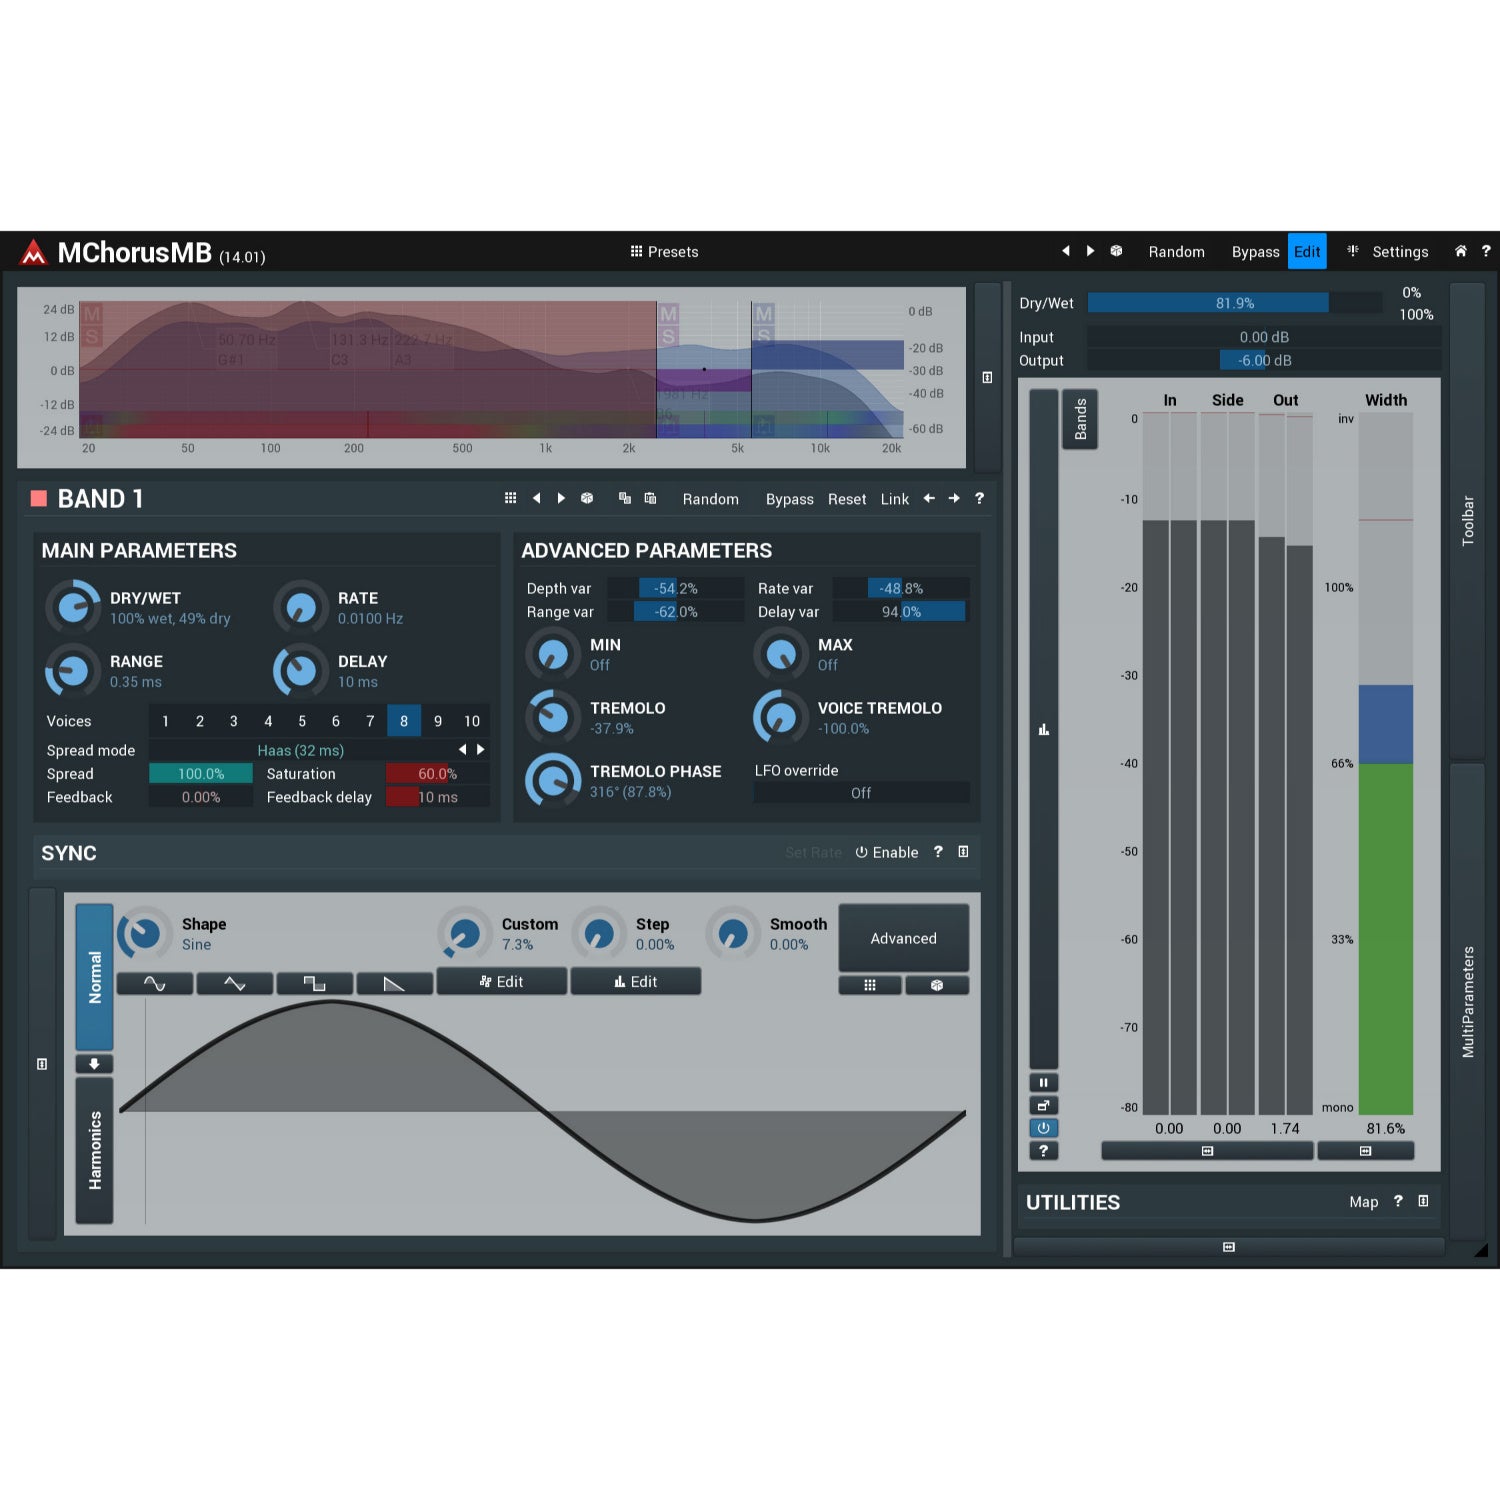Open SYNC section help question mark
The height and width of the screenshot is (1500, 1500).
pos(938,852)
